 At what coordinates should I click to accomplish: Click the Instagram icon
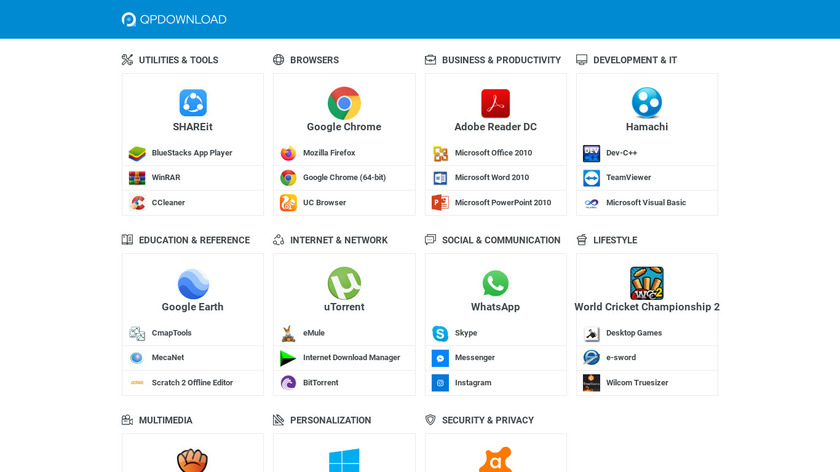(x=440, y=383)
